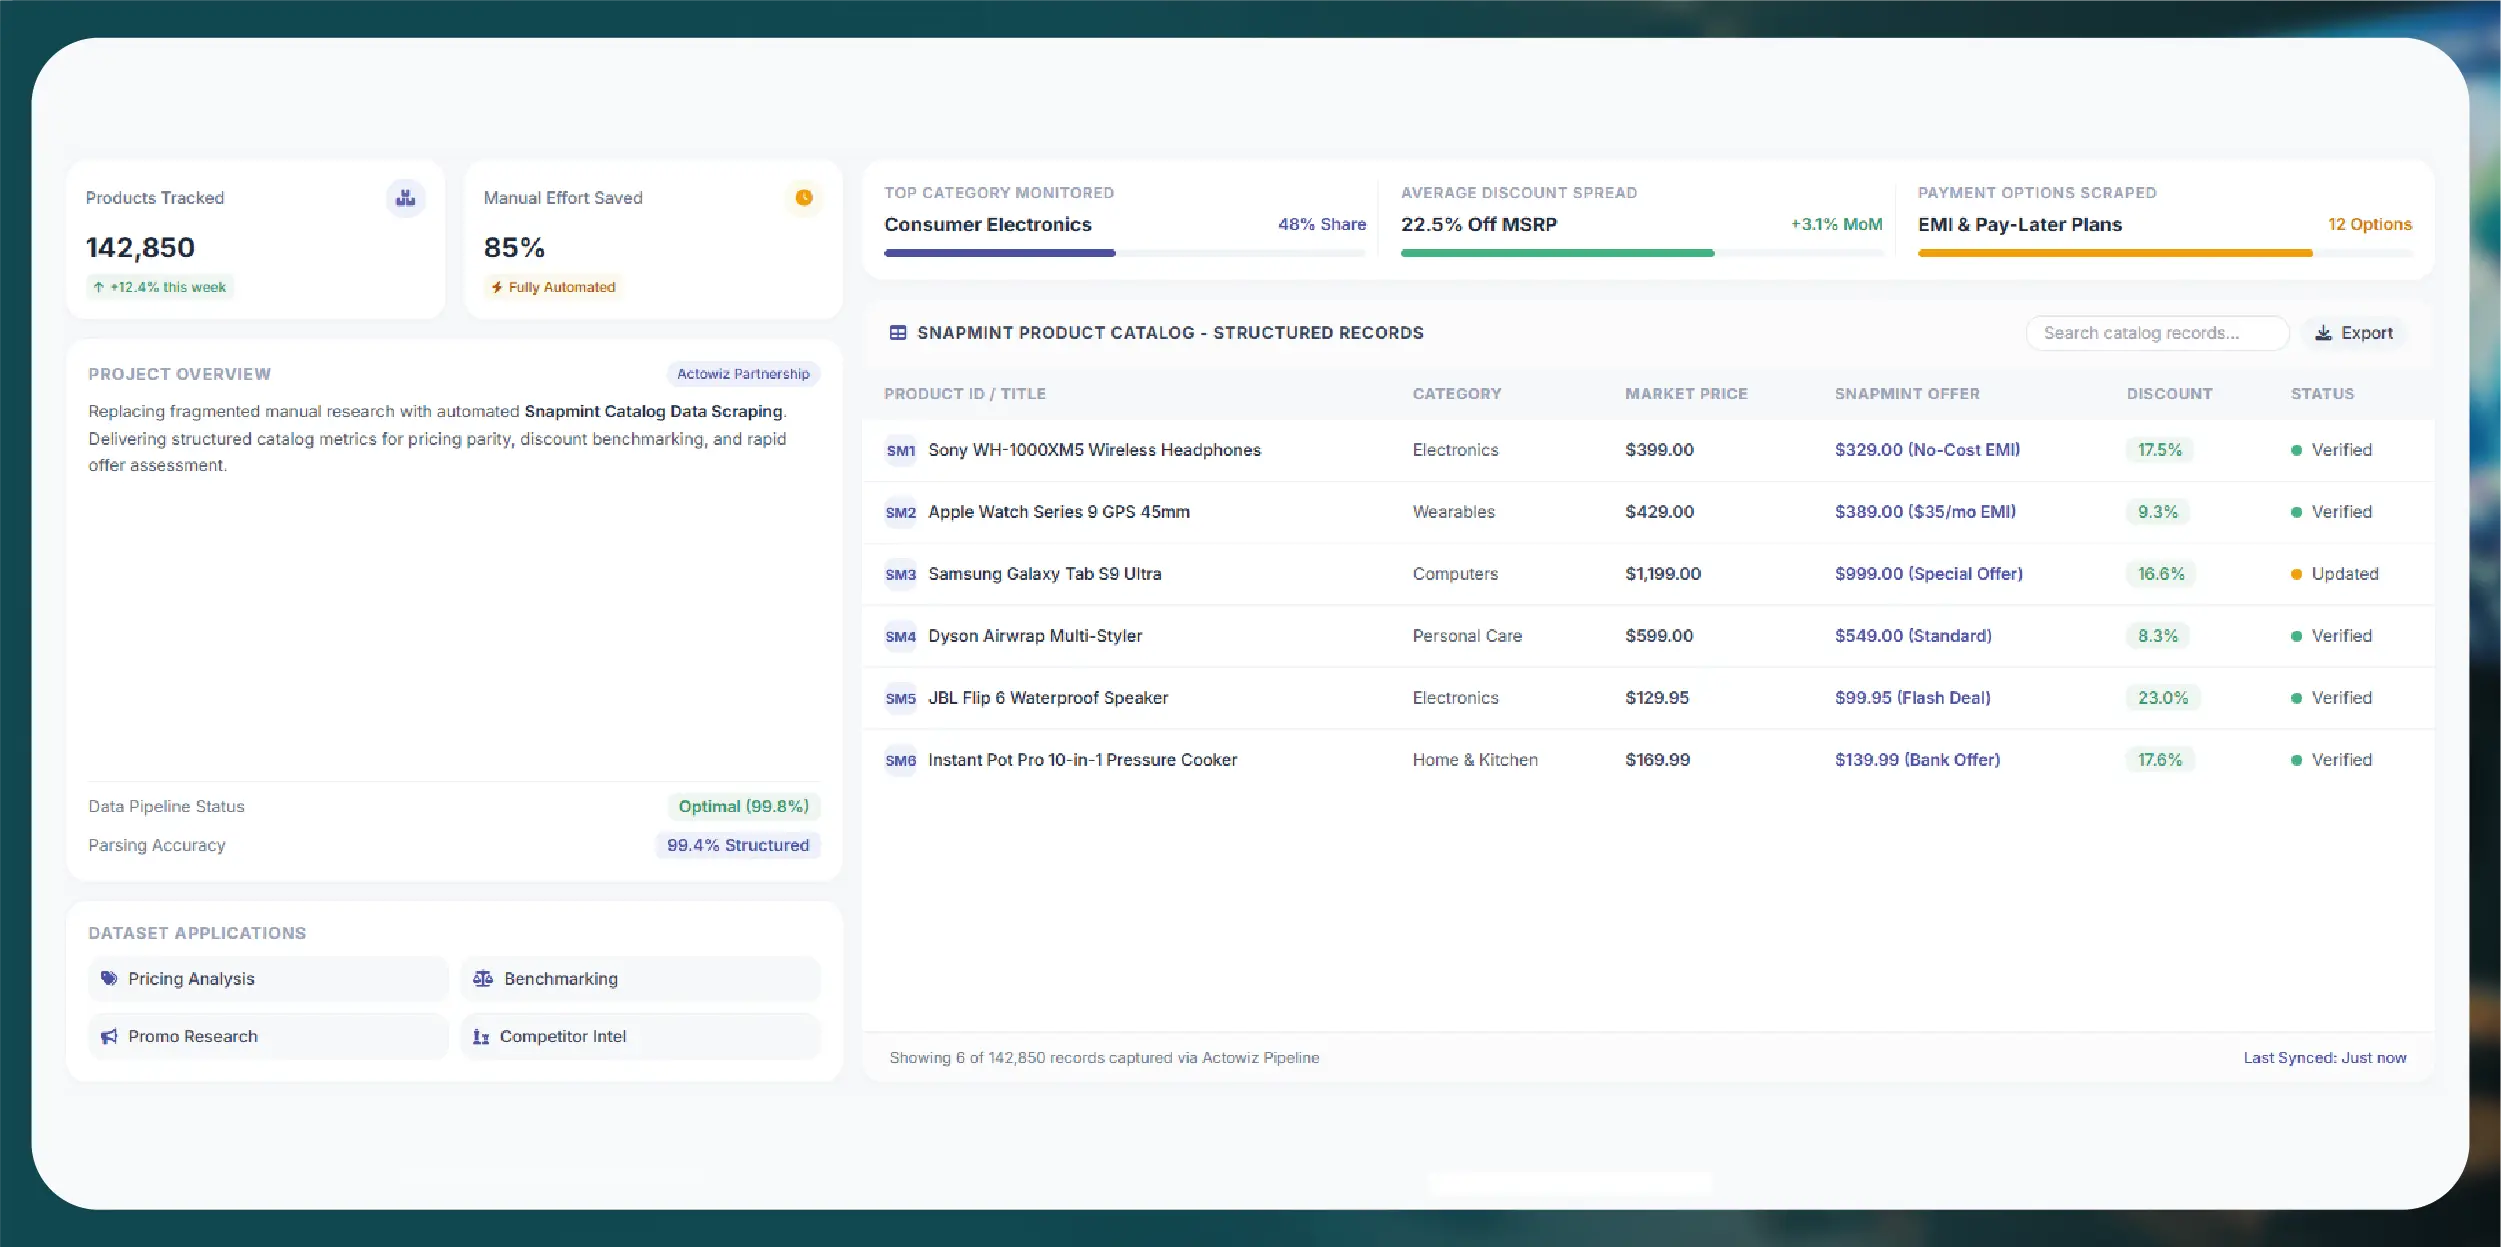Sort by the Discount column header

(2169, 394)
